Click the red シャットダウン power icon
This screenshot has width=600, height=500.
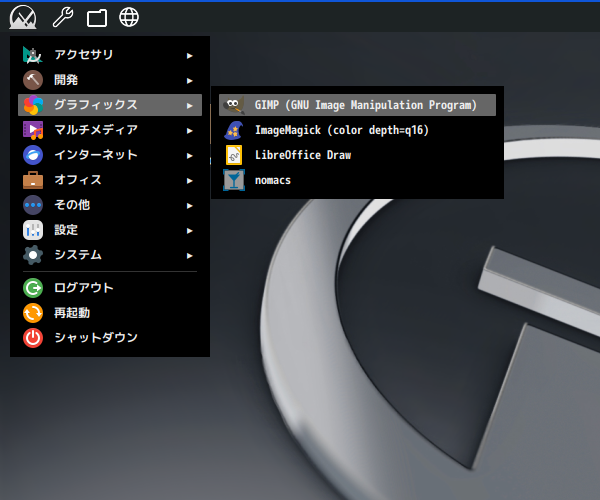point(33,338)
